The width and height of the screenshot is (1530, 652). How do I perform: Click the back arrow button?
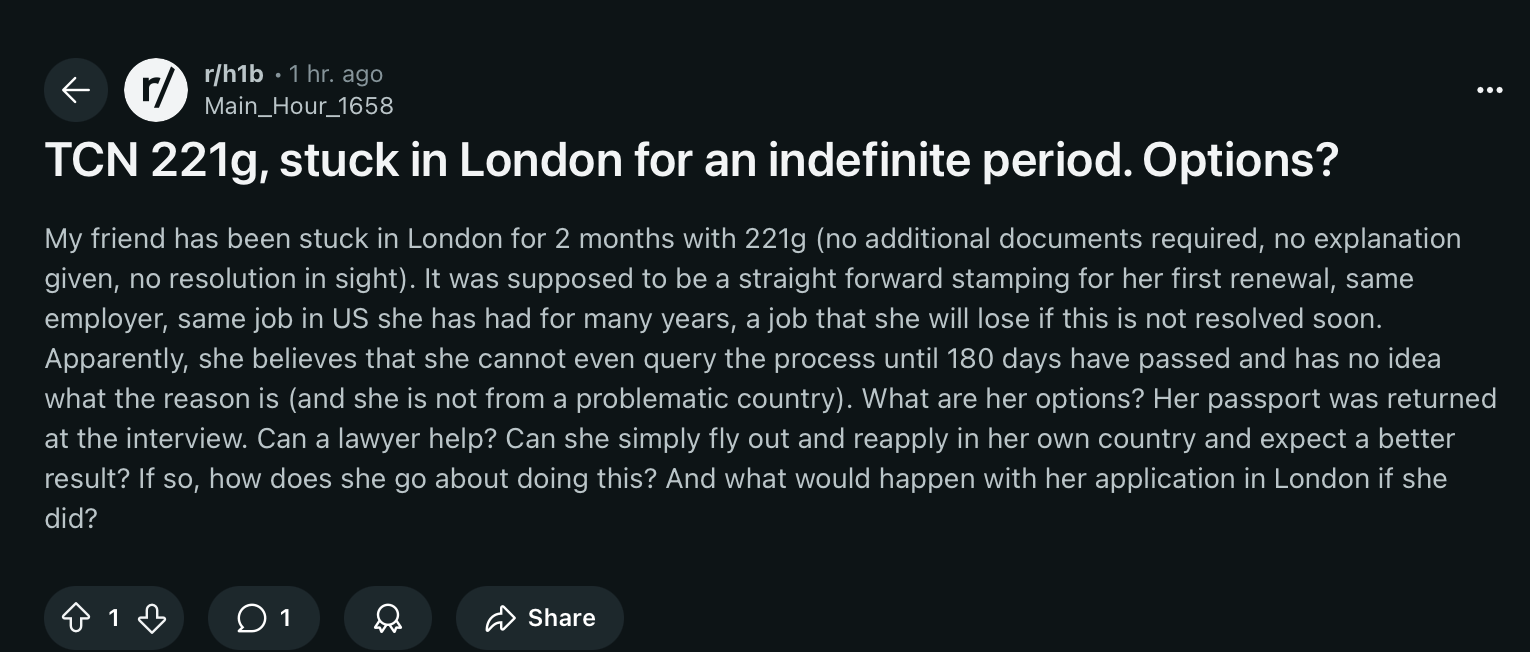(76, 90)
